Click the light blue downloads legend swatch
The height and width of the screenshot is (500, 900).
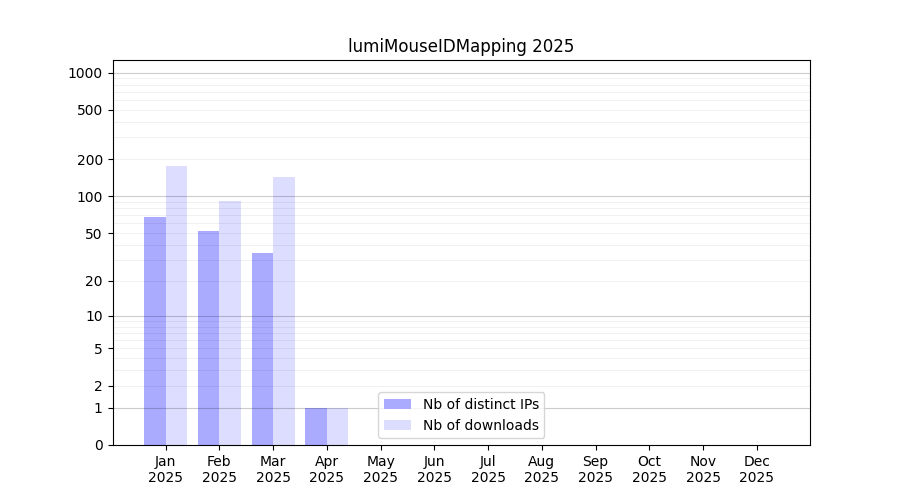click(397, 425)
